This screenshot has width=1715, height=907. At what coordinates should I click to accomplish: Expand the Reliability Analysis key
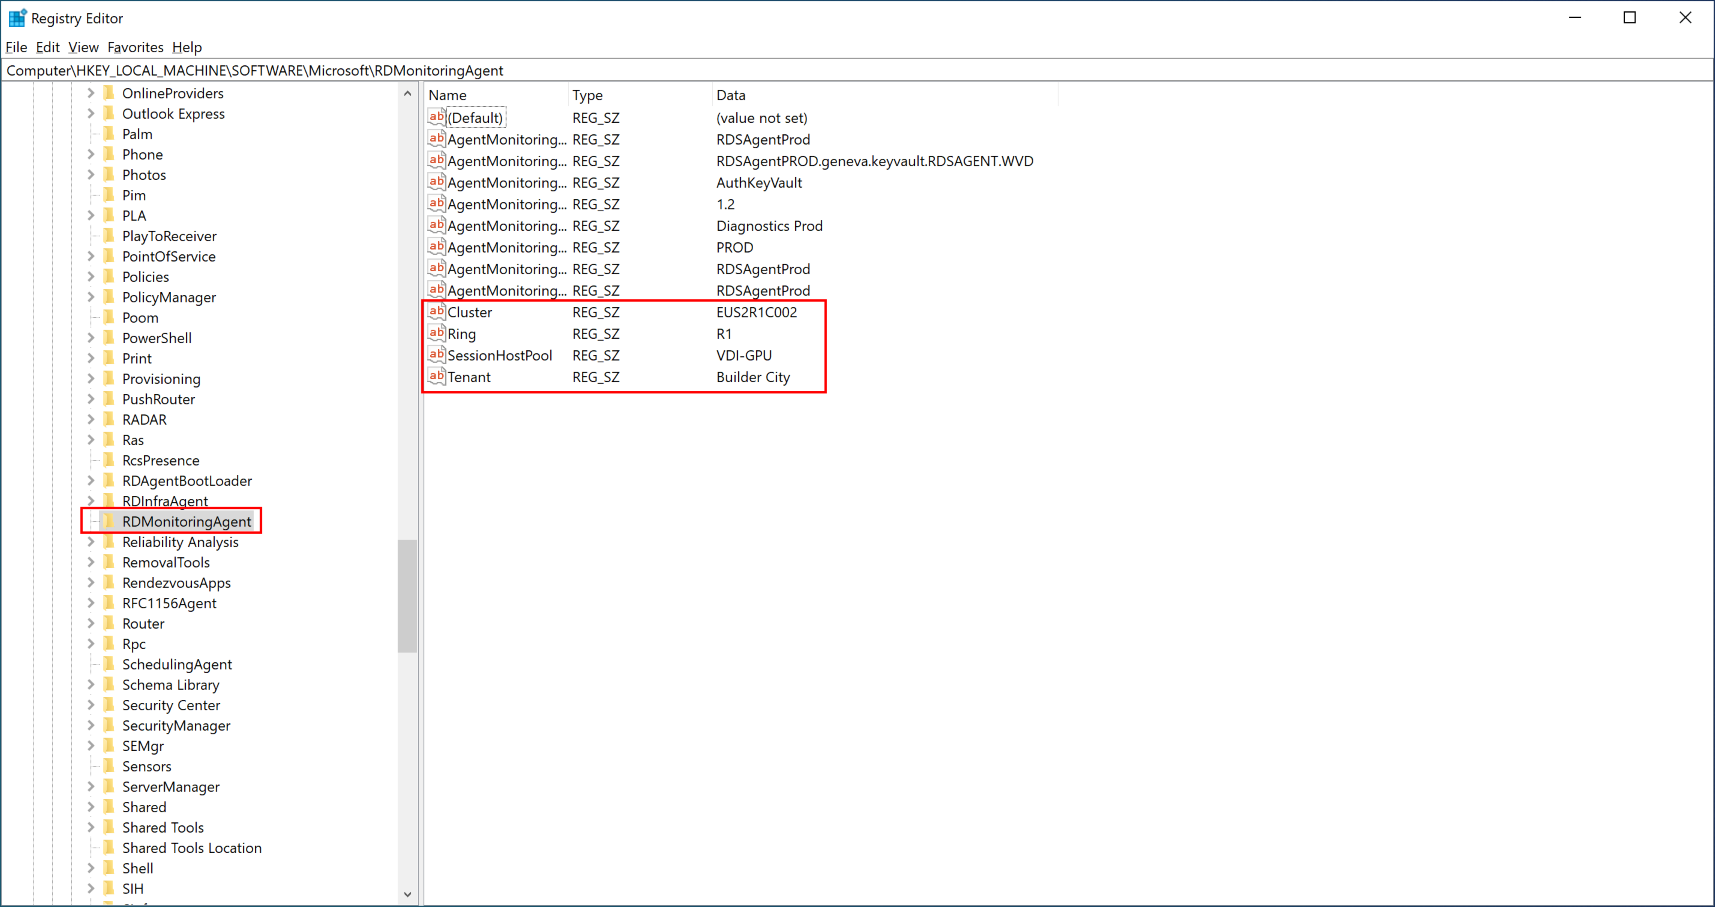[x=91, y=542]
